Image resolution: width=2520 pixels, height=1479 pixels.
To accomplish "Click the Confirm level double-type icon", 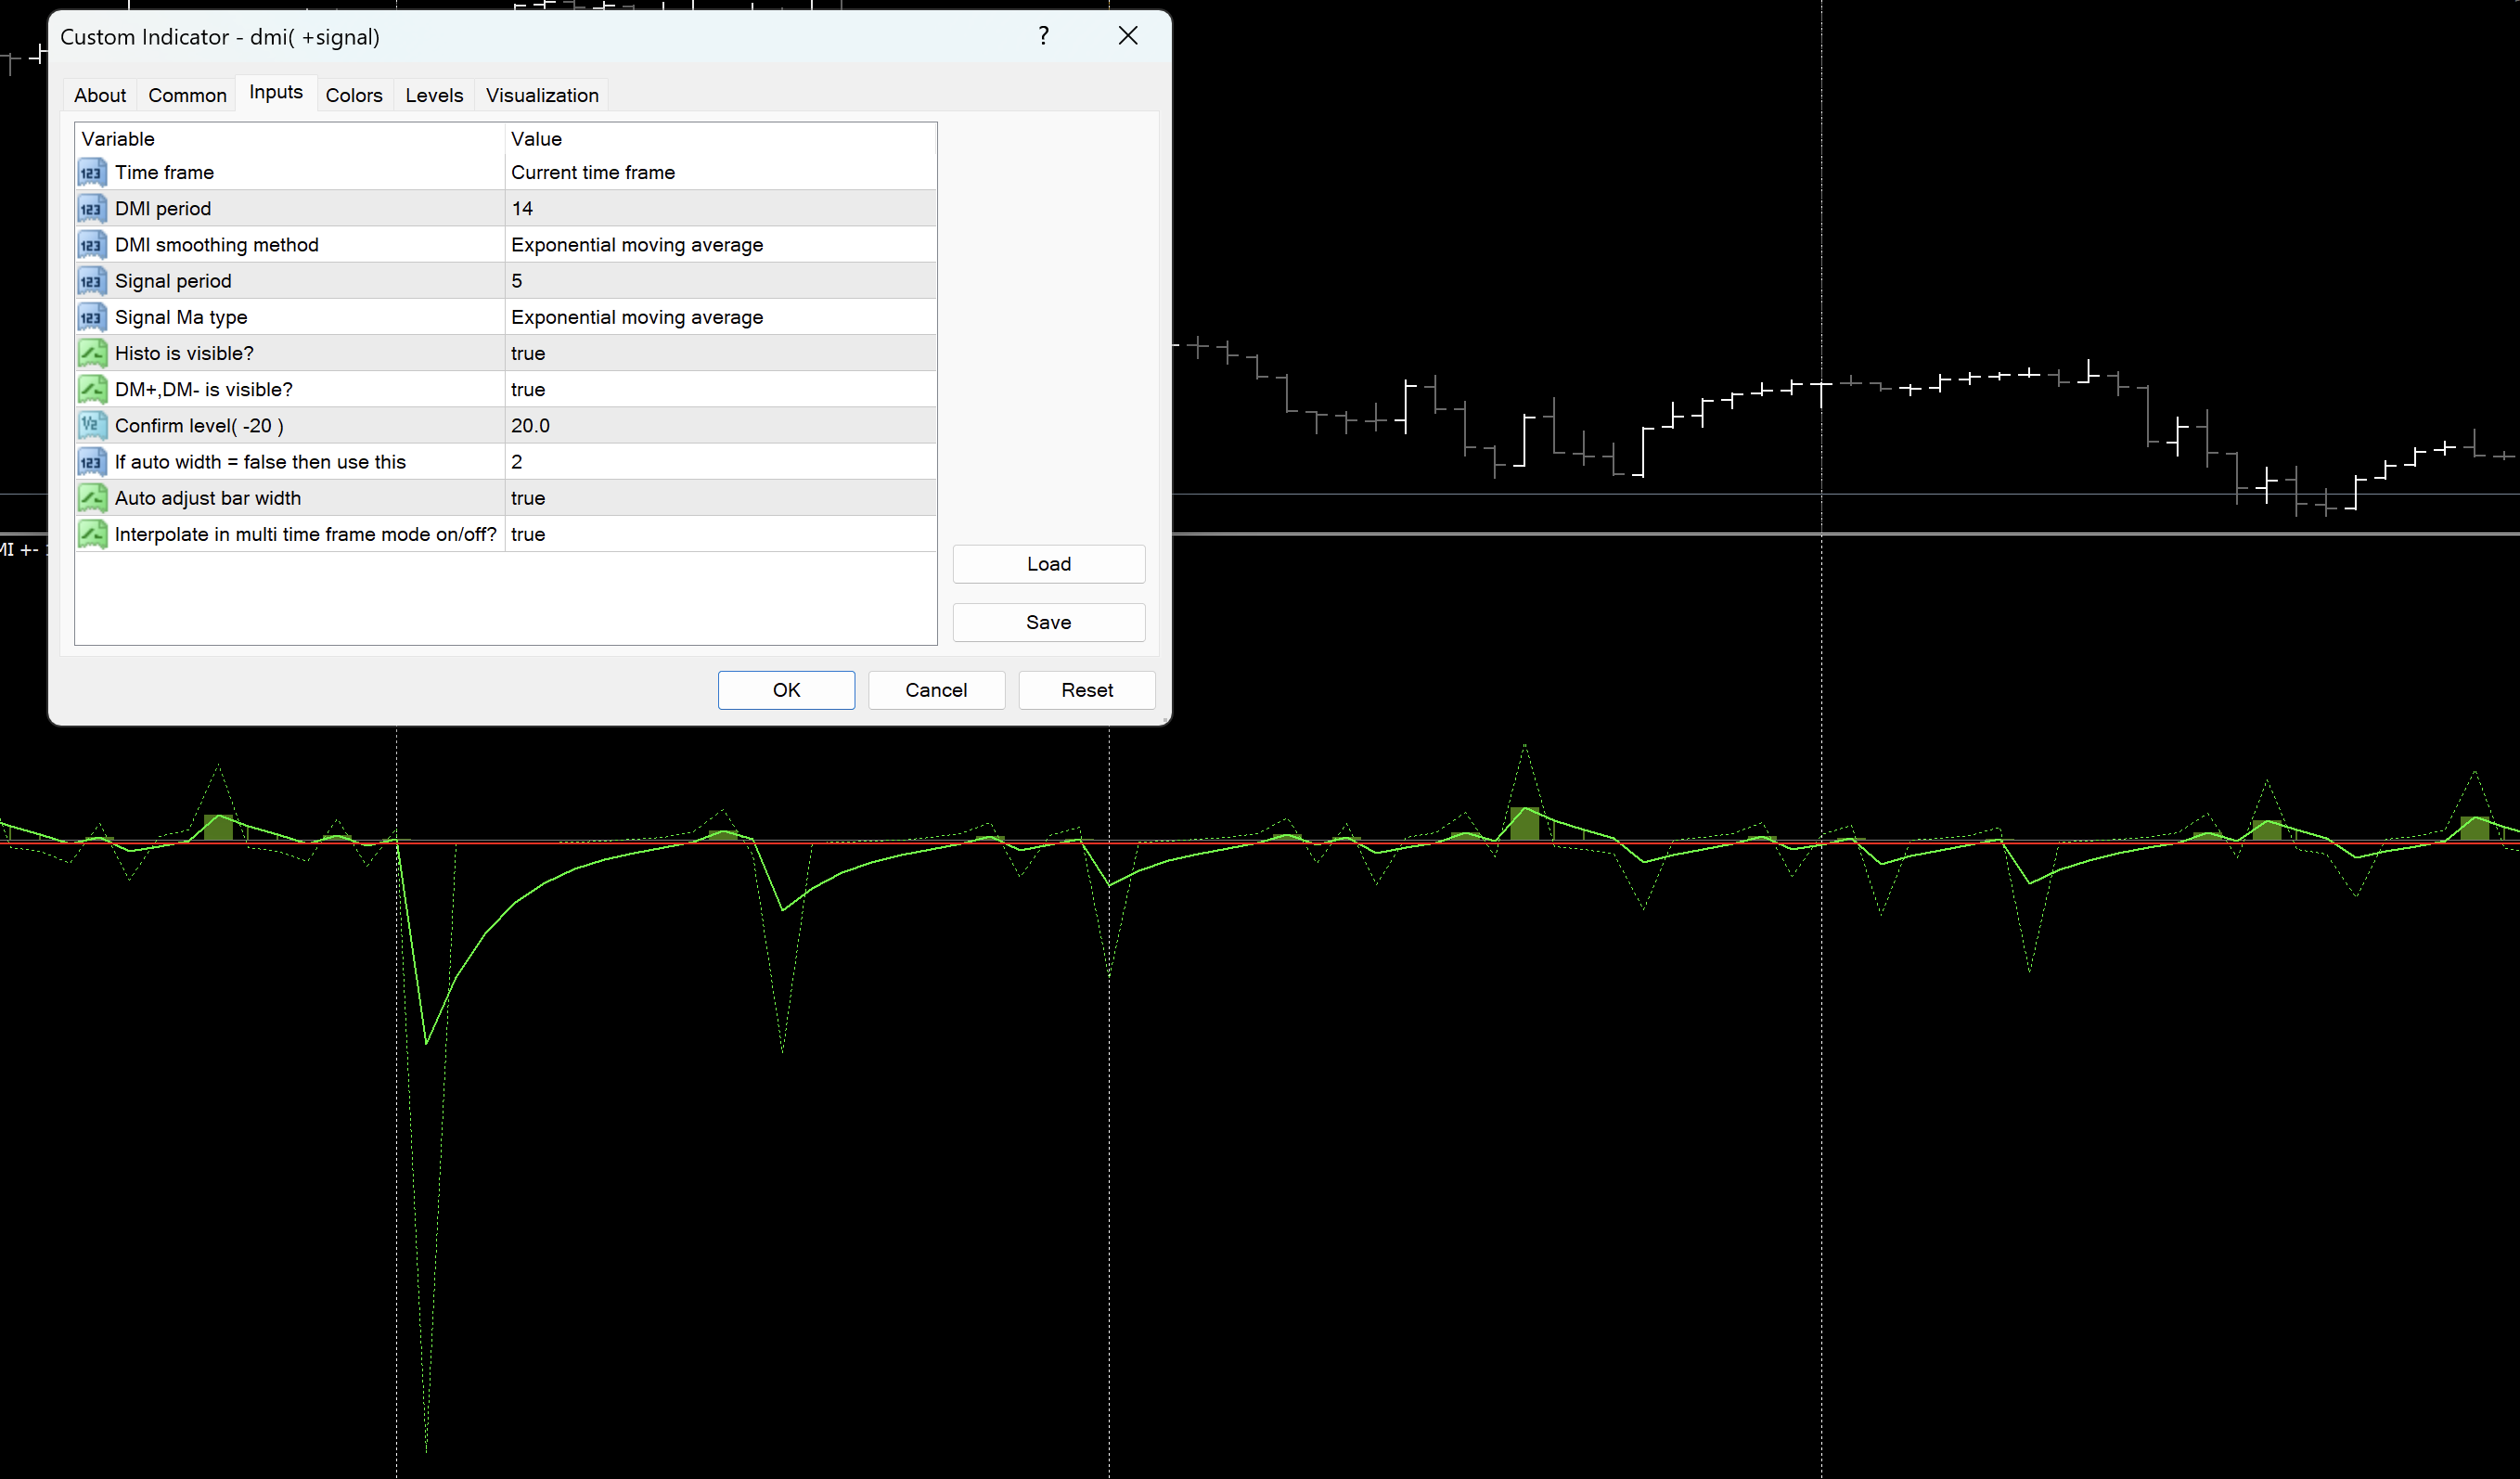I will click(x=91, y=425).
